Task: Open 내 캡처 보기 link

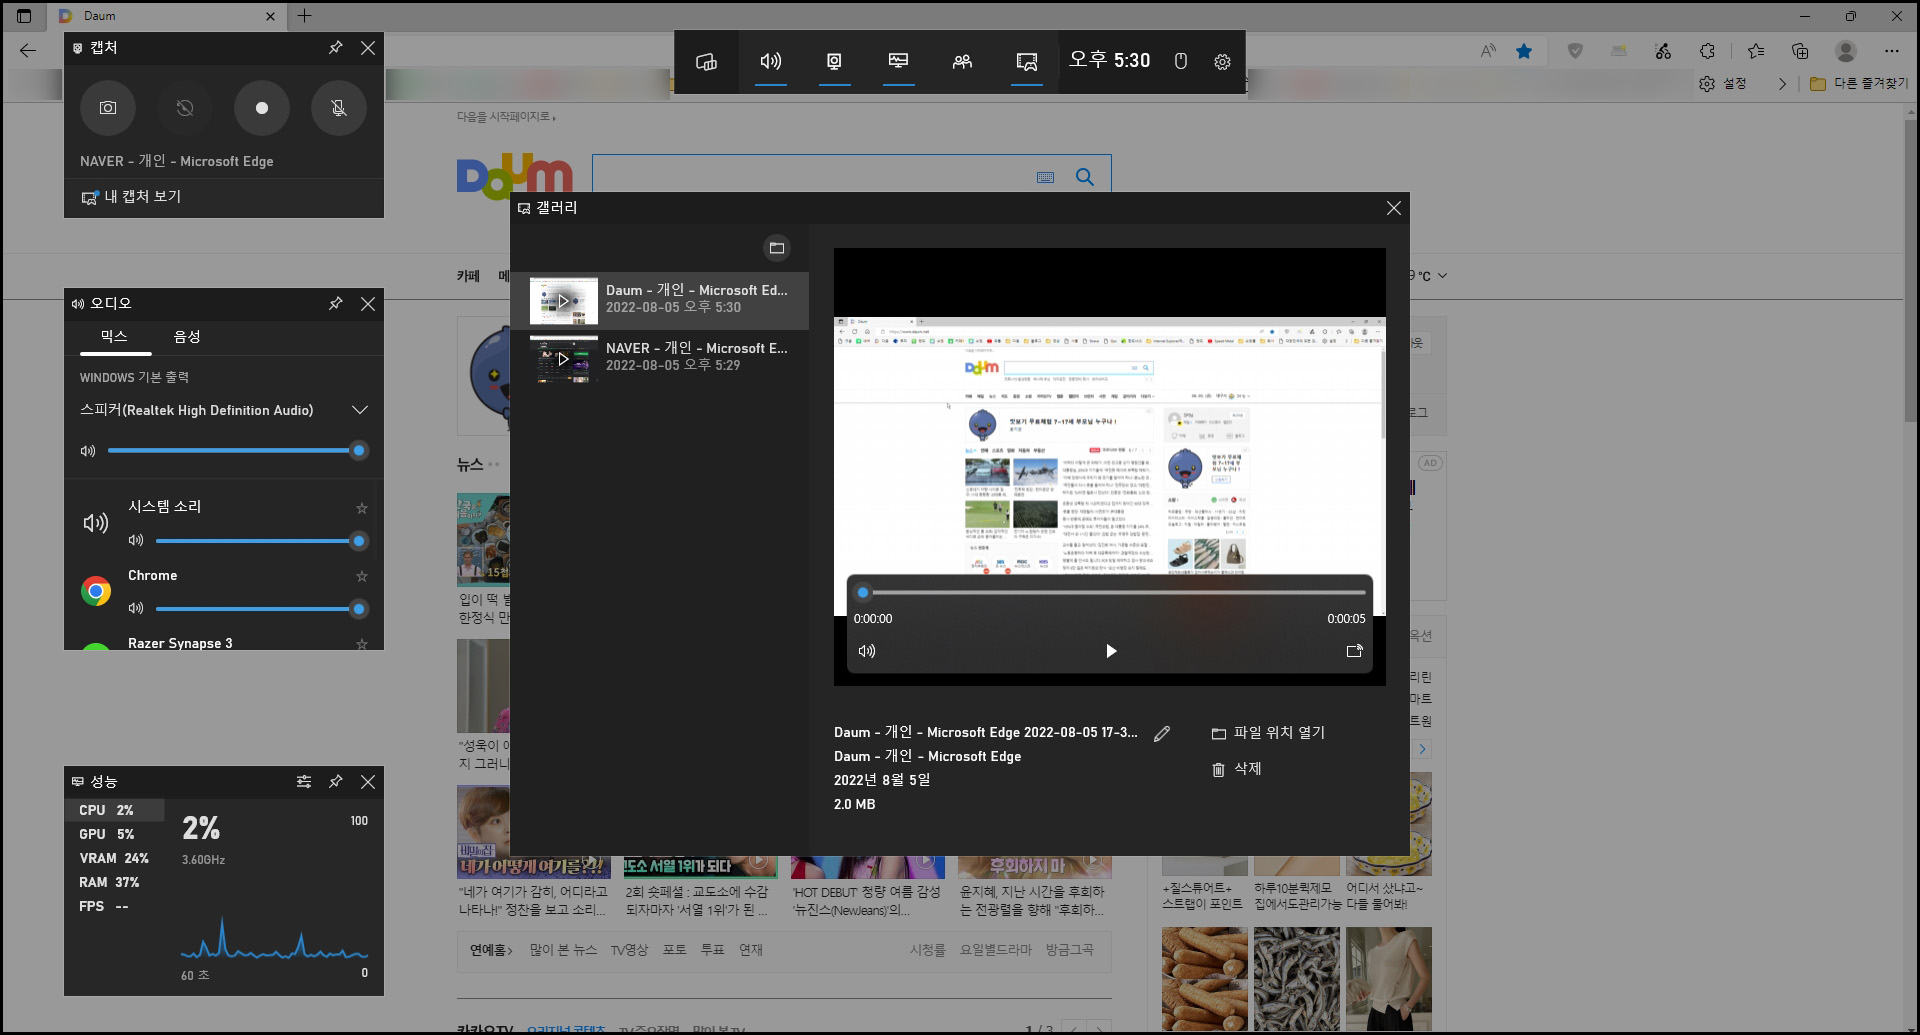Action: (x=131, y=197)
